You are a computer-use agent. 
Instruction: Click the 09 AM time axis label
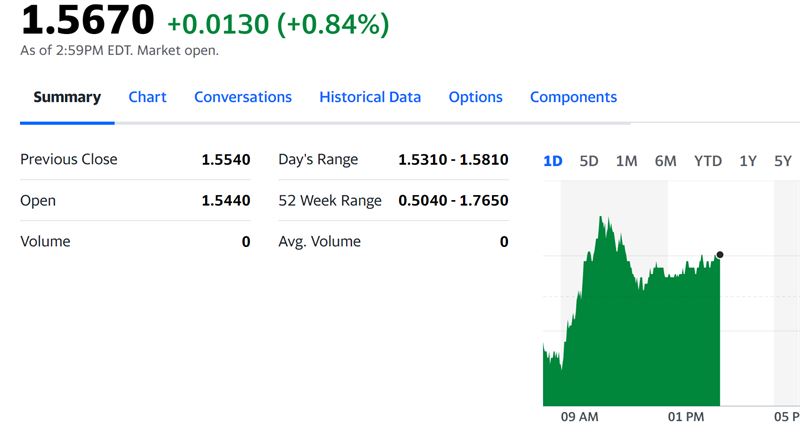(579, 416)
